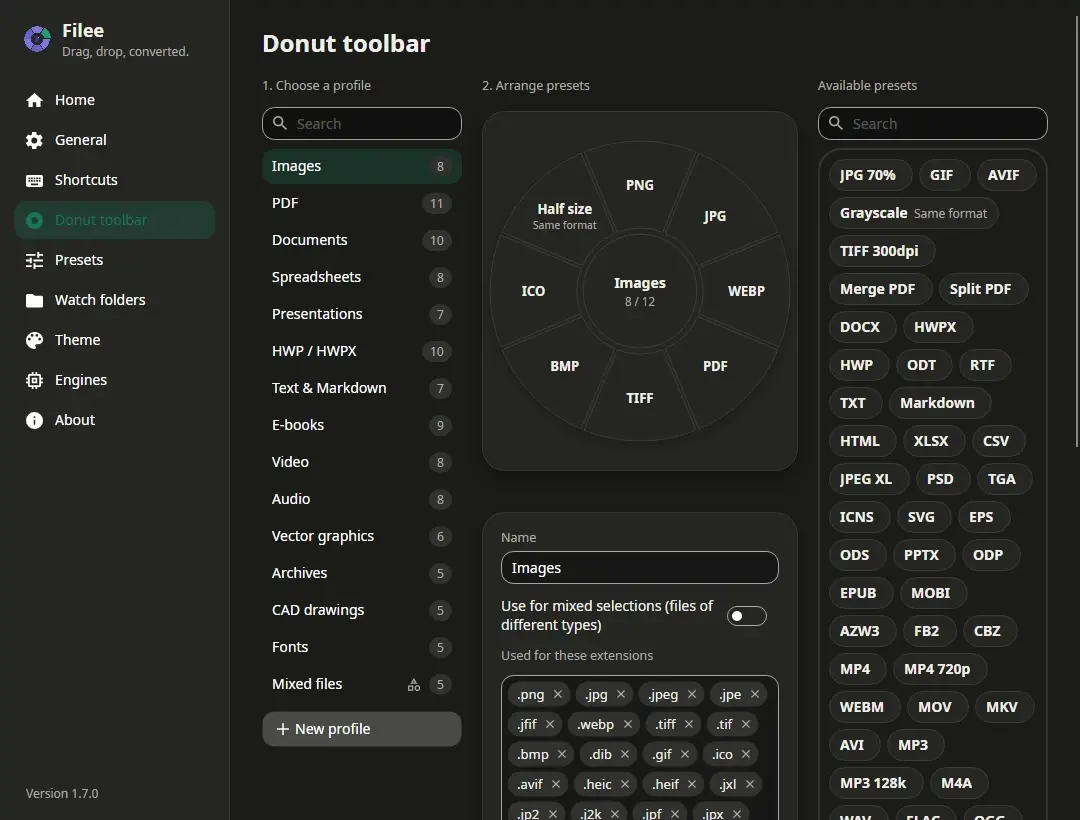1080x820 pixels.
Task: Choose the Merge PDF preset
Action: coord(878,289)
